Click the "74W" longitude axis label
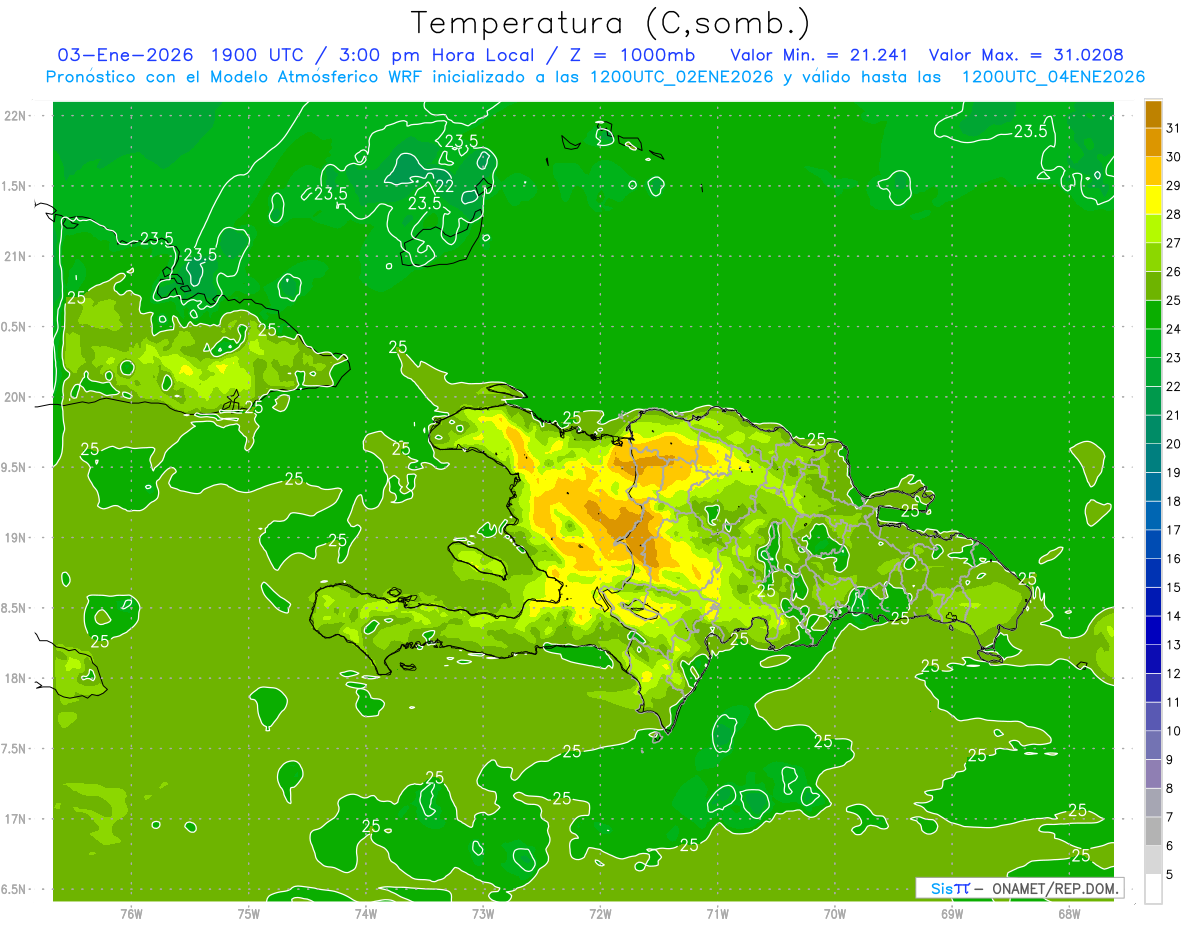The height and width of the screenshot is (927, 1200). click(x=366, y=913)
